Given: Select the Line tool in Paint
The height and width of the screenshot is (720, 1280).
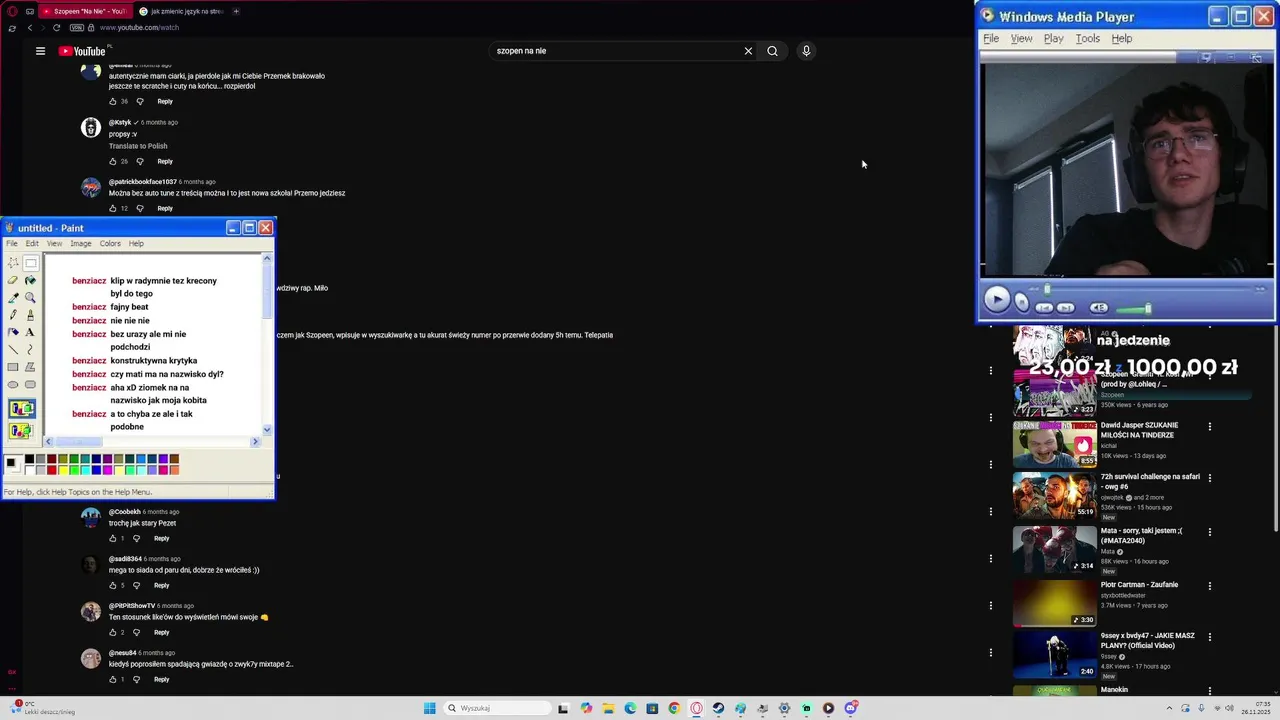Looking at the screenshot, I should (13, 349).
